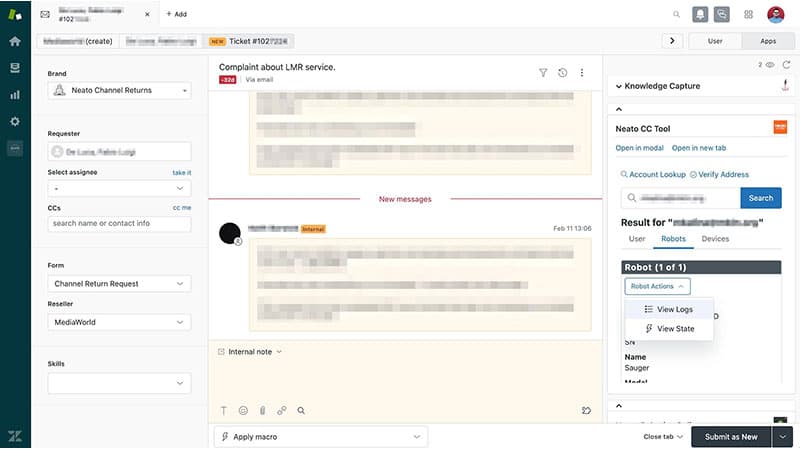Open the Select assignee dropdown
The width and height of the screenshot is (800, 450).
point(119,189)
